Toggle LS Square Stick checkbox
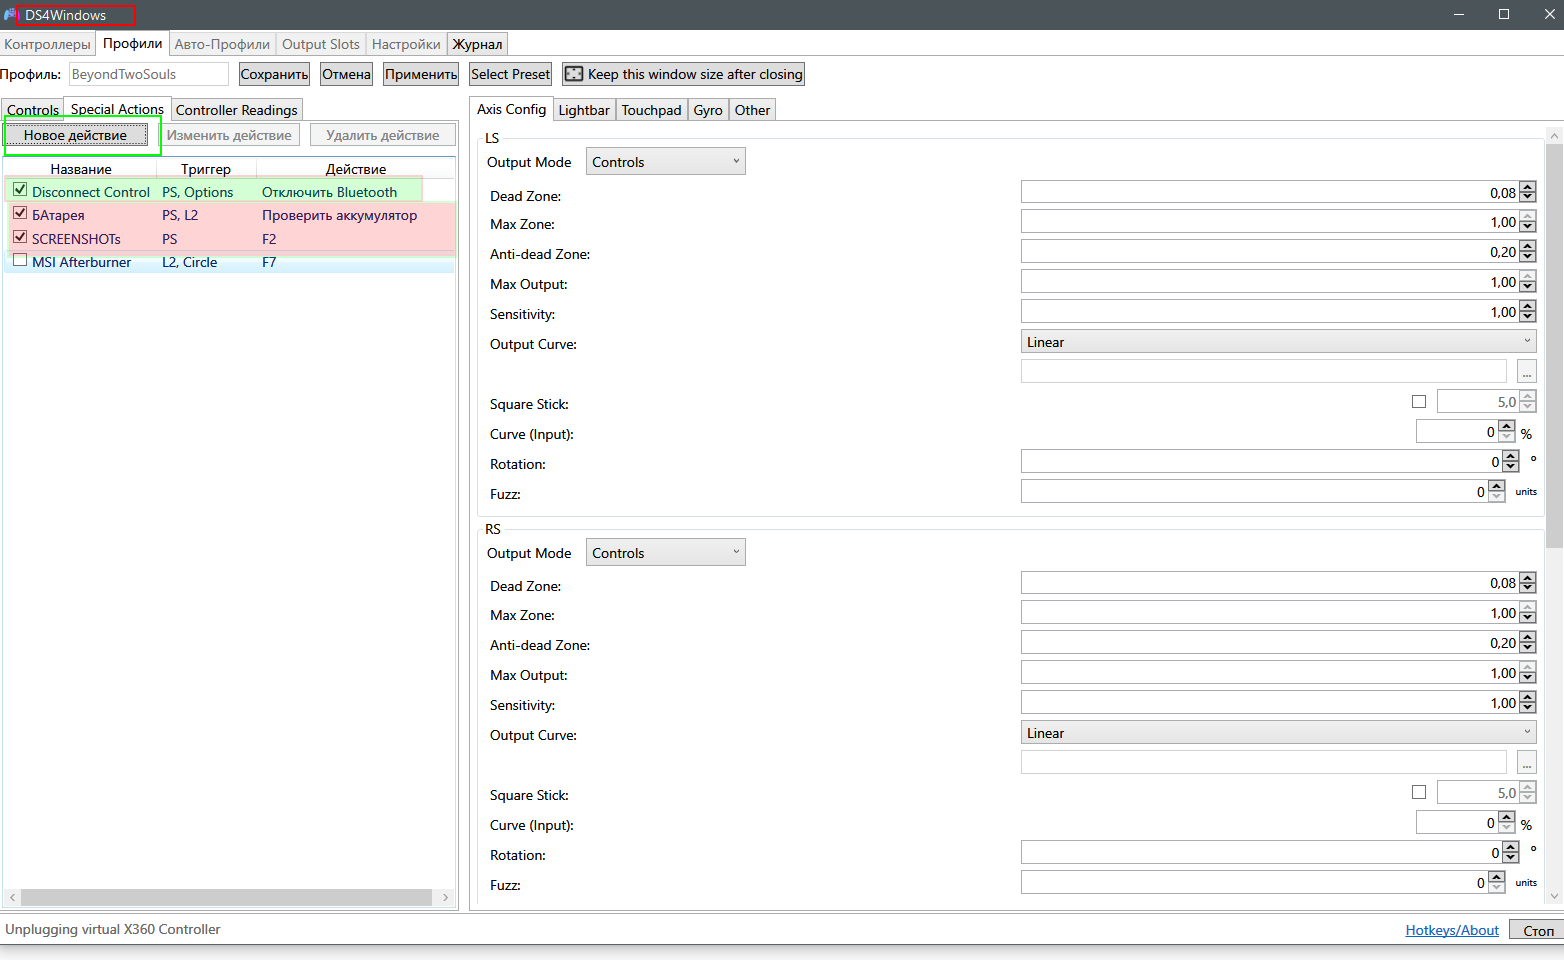 (1418, 402)
